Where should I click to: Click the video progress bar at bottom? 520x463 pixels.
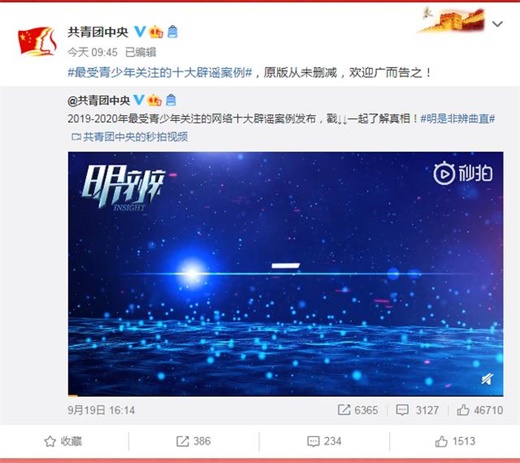click(x=286, y=395)
